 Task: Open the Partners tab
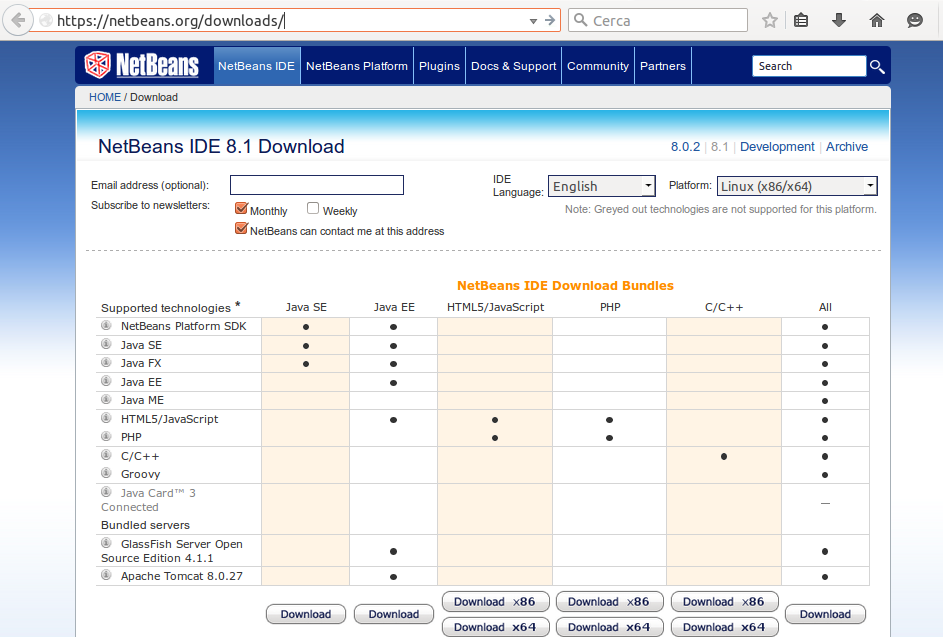point(663,66)
